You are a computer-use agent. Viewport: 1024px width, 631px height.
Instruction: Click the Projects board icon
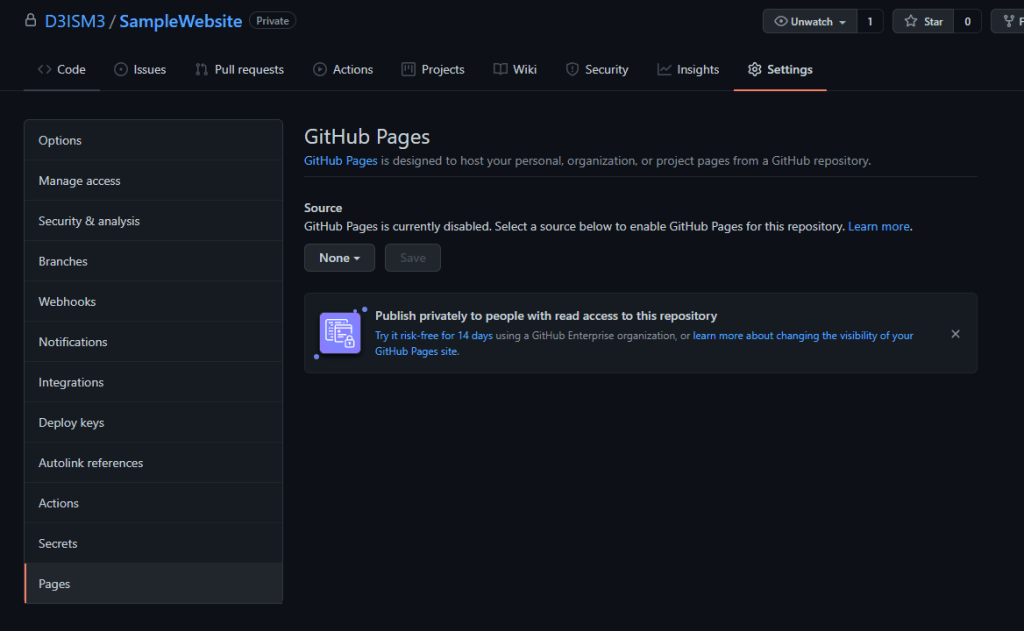[x=408, y=70]
